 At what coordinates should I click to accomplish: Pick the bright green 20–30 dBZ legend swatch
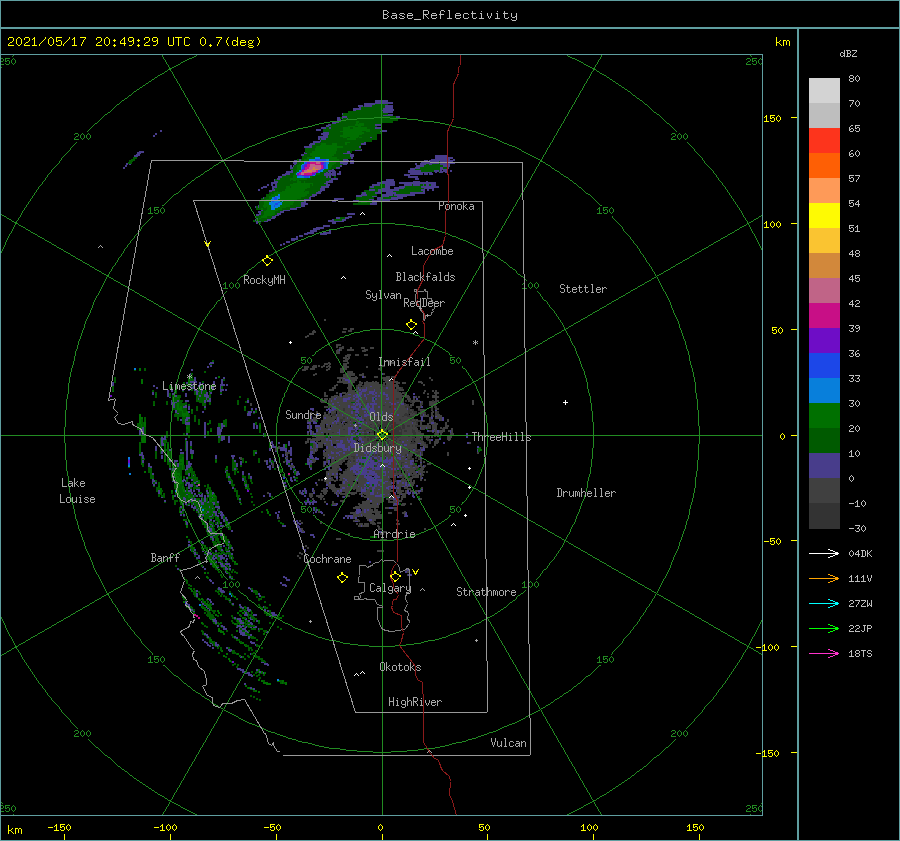click(x=824, y=416)
